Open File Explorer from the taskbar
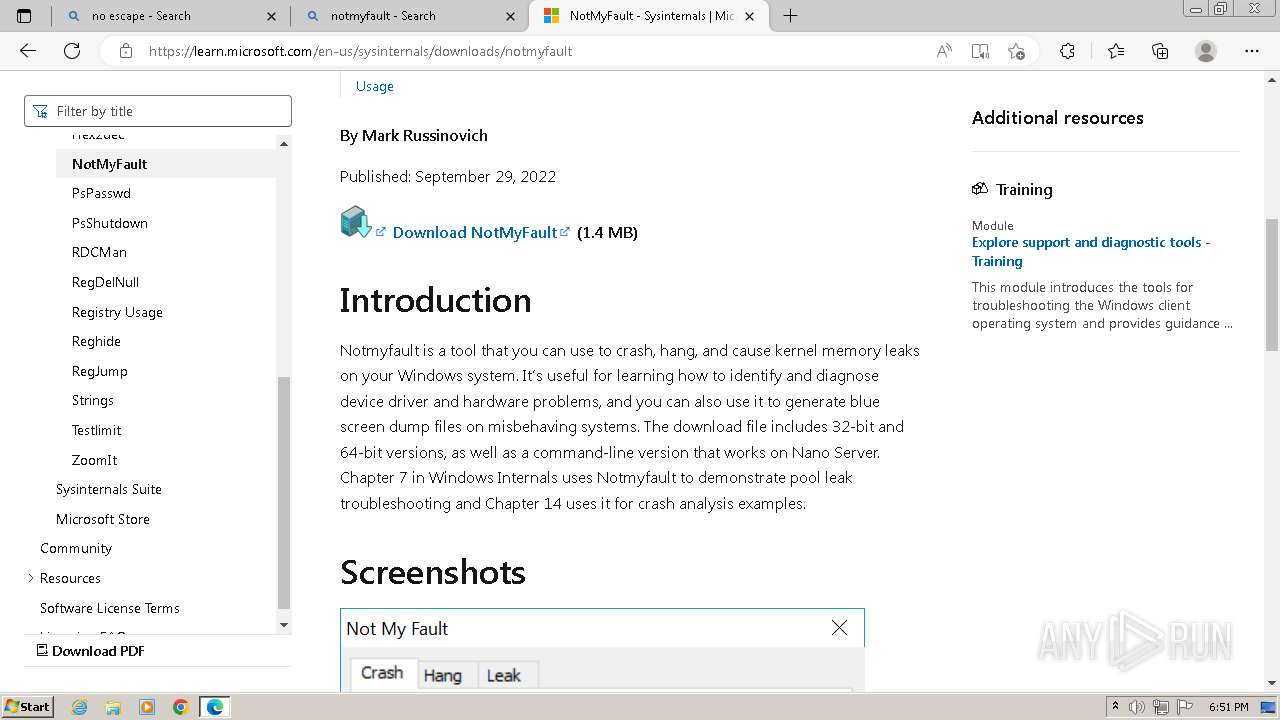The width and height of the screenshot is (1280, 720). click(113, 707)
